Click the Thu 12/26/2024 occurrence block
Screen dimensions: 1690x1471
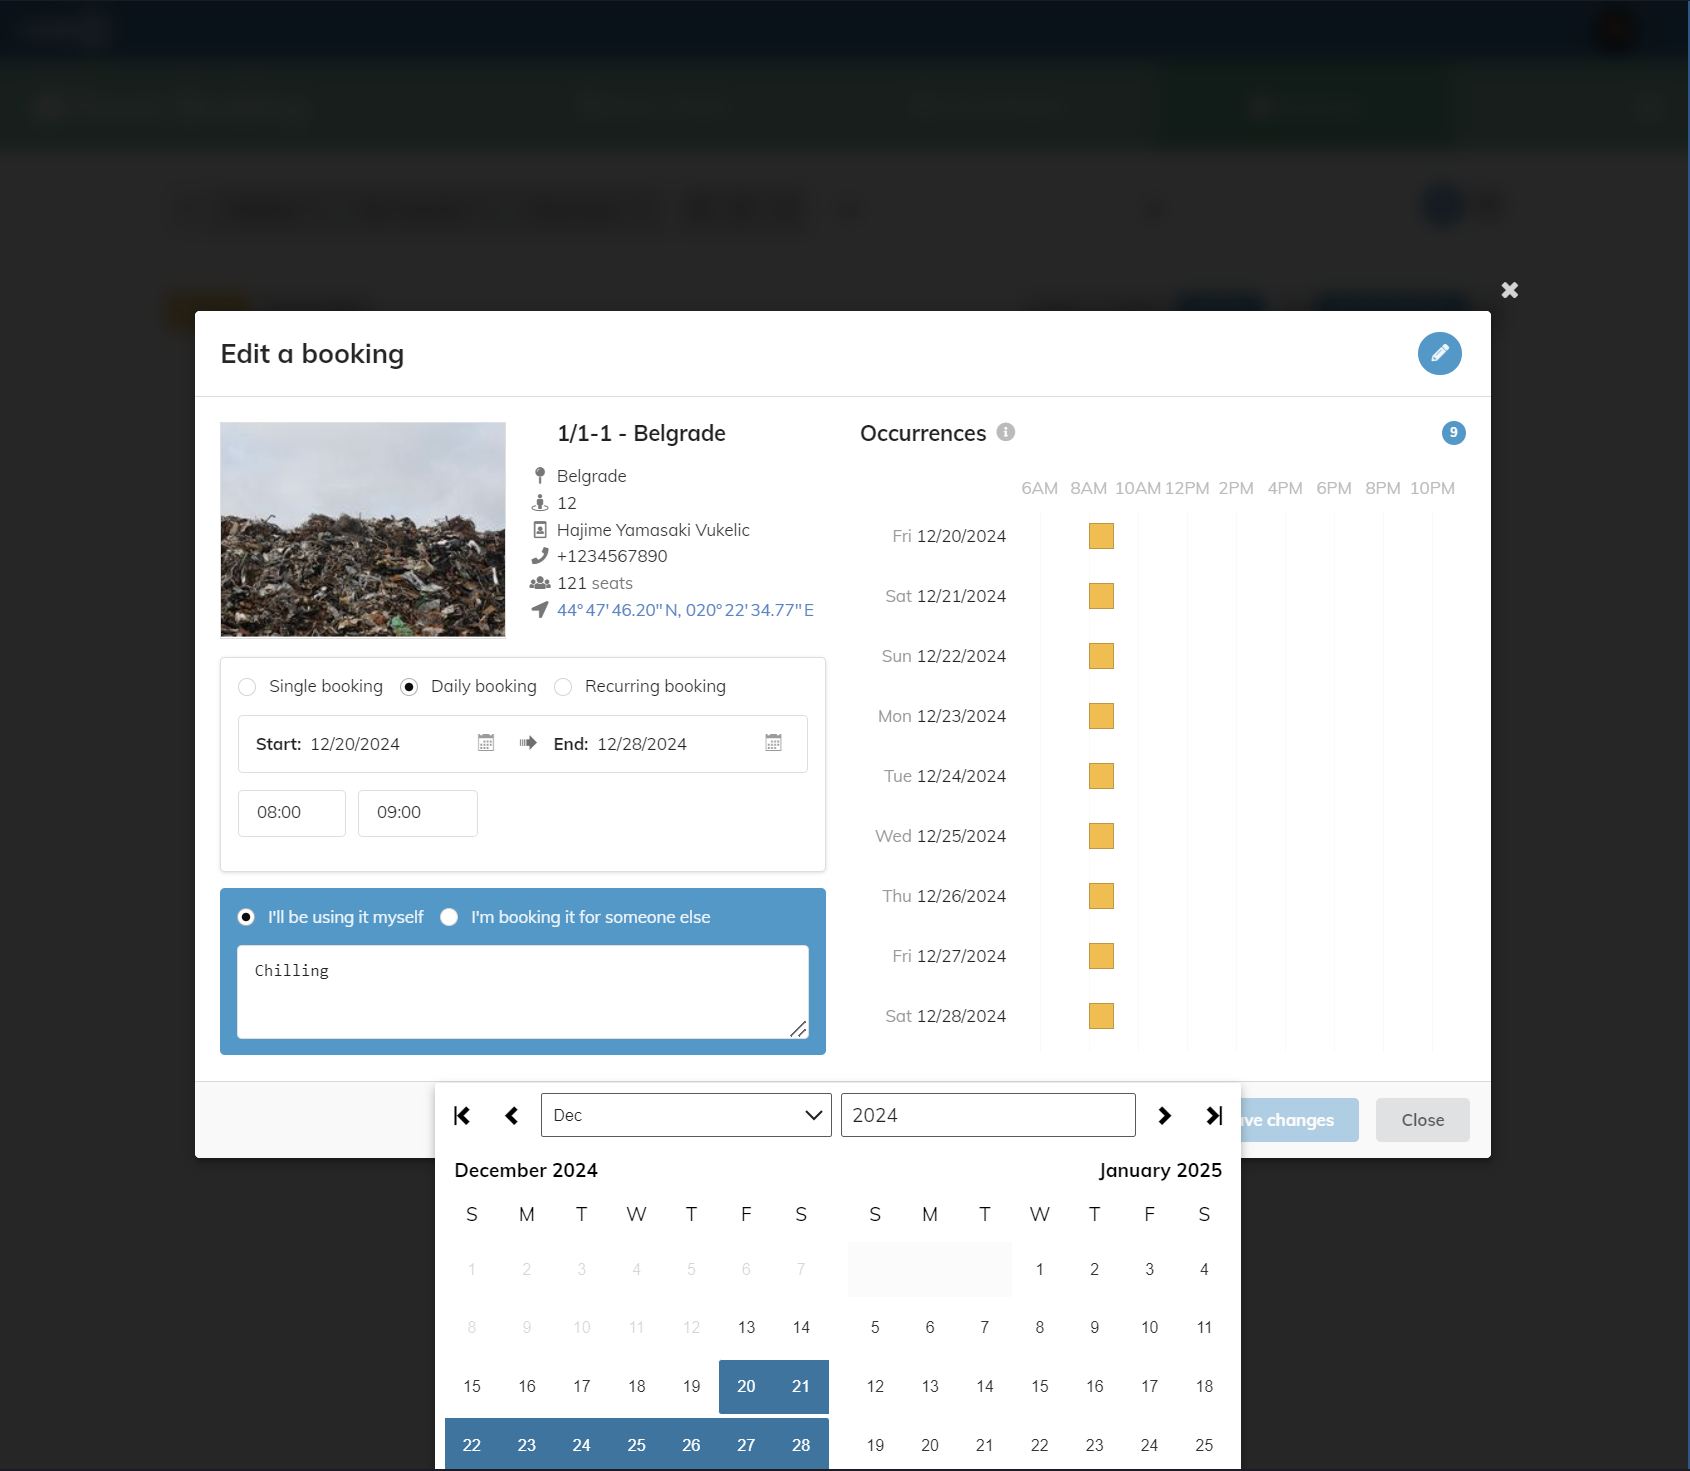tap(1101, 896)
